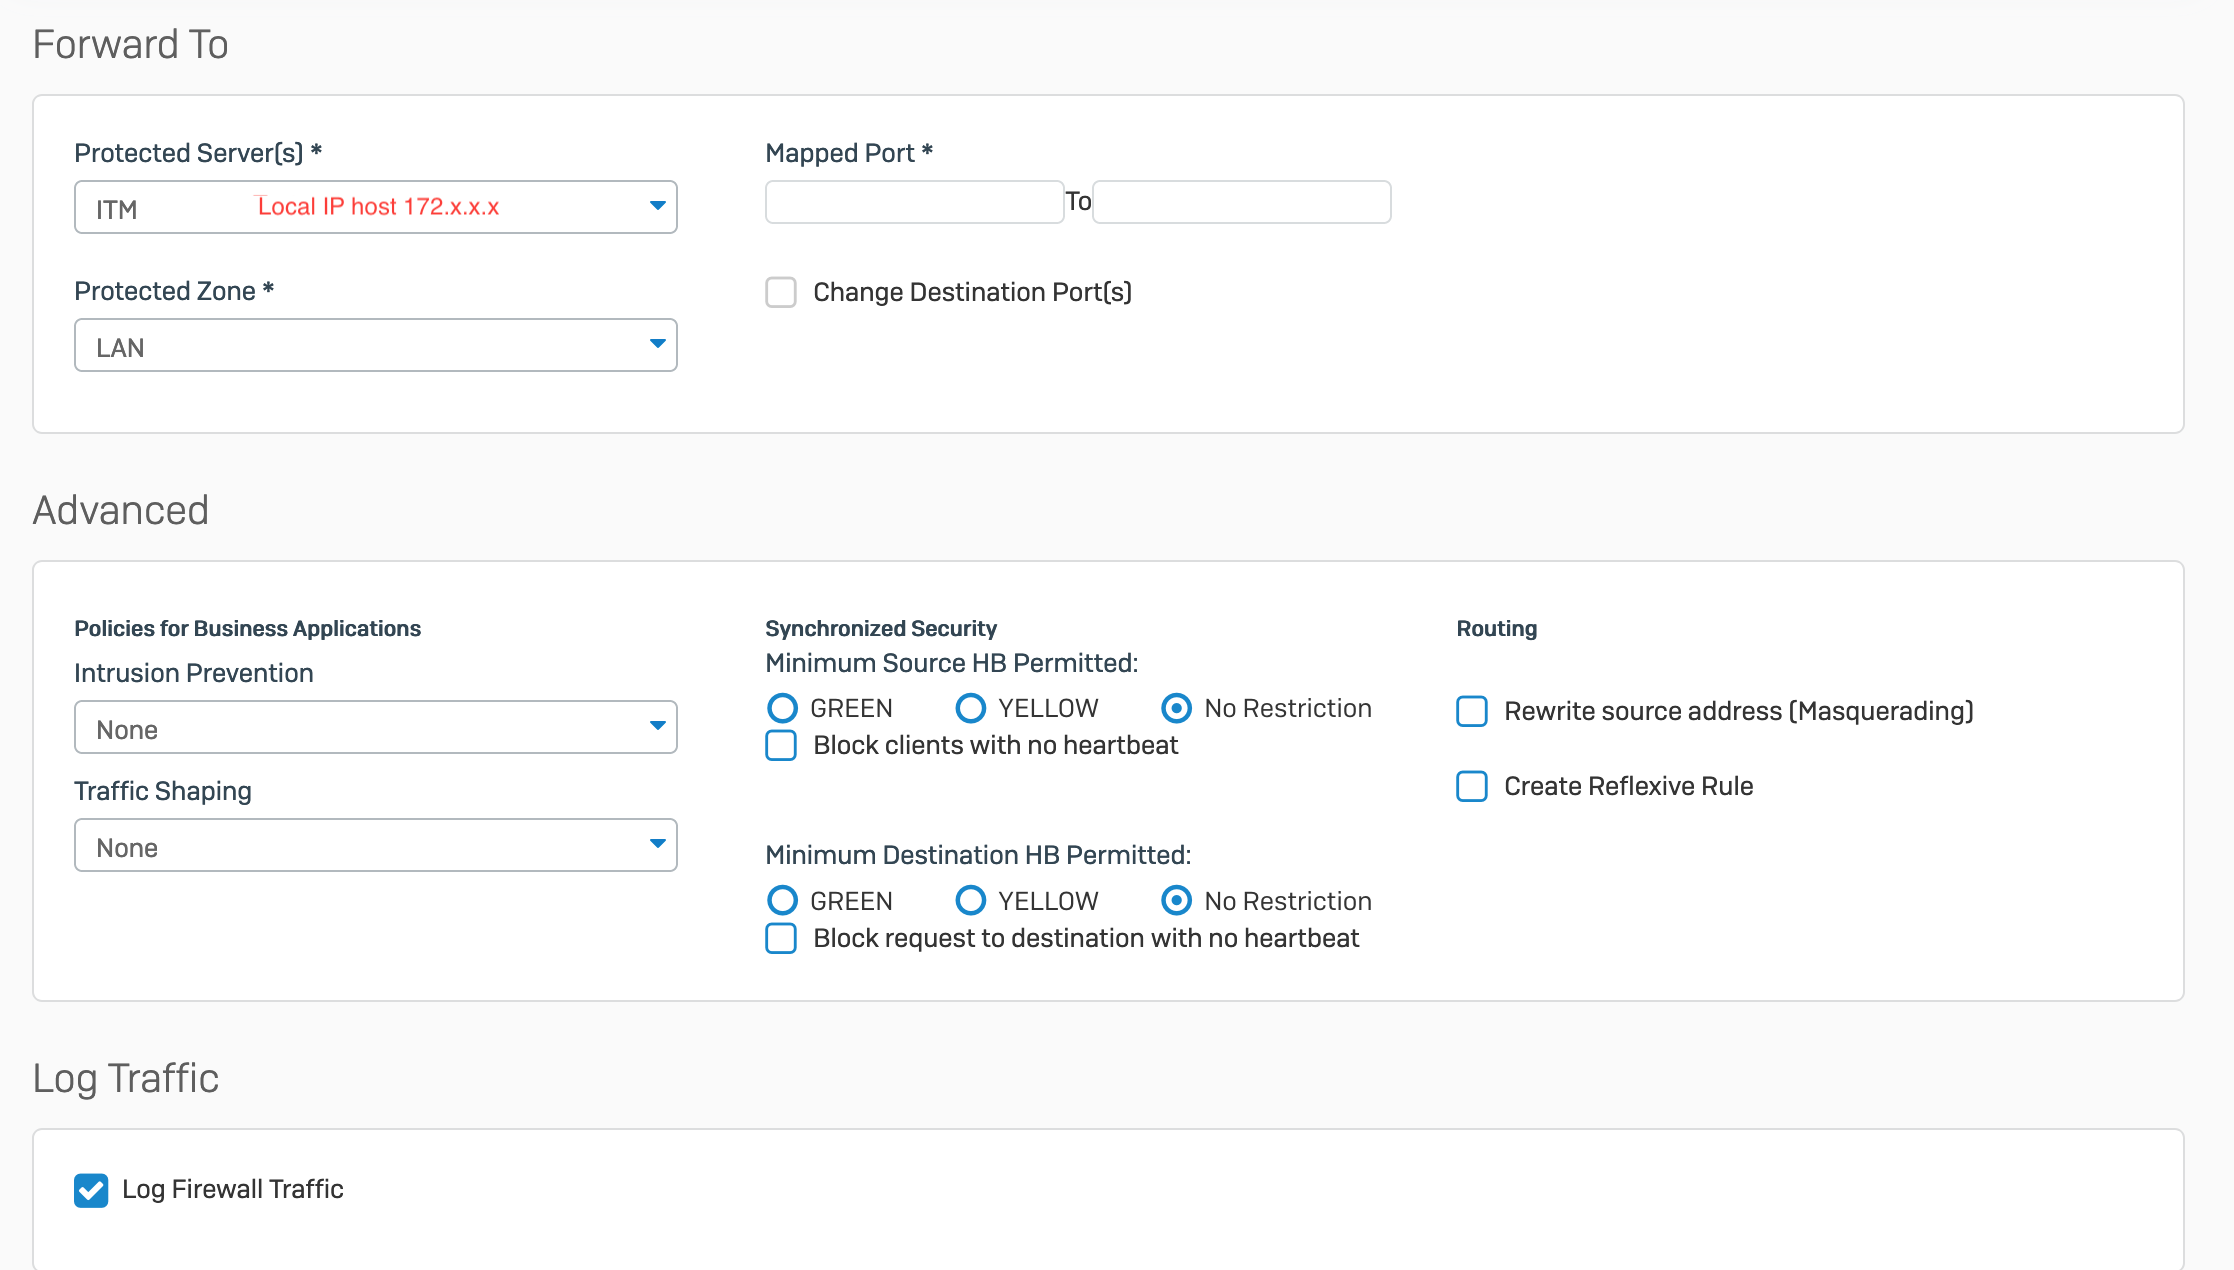Check Block request to destination with no heartbeat
Image resolution: width=2234 pixels, height=1270 pixels.
[x=781, y=938]
